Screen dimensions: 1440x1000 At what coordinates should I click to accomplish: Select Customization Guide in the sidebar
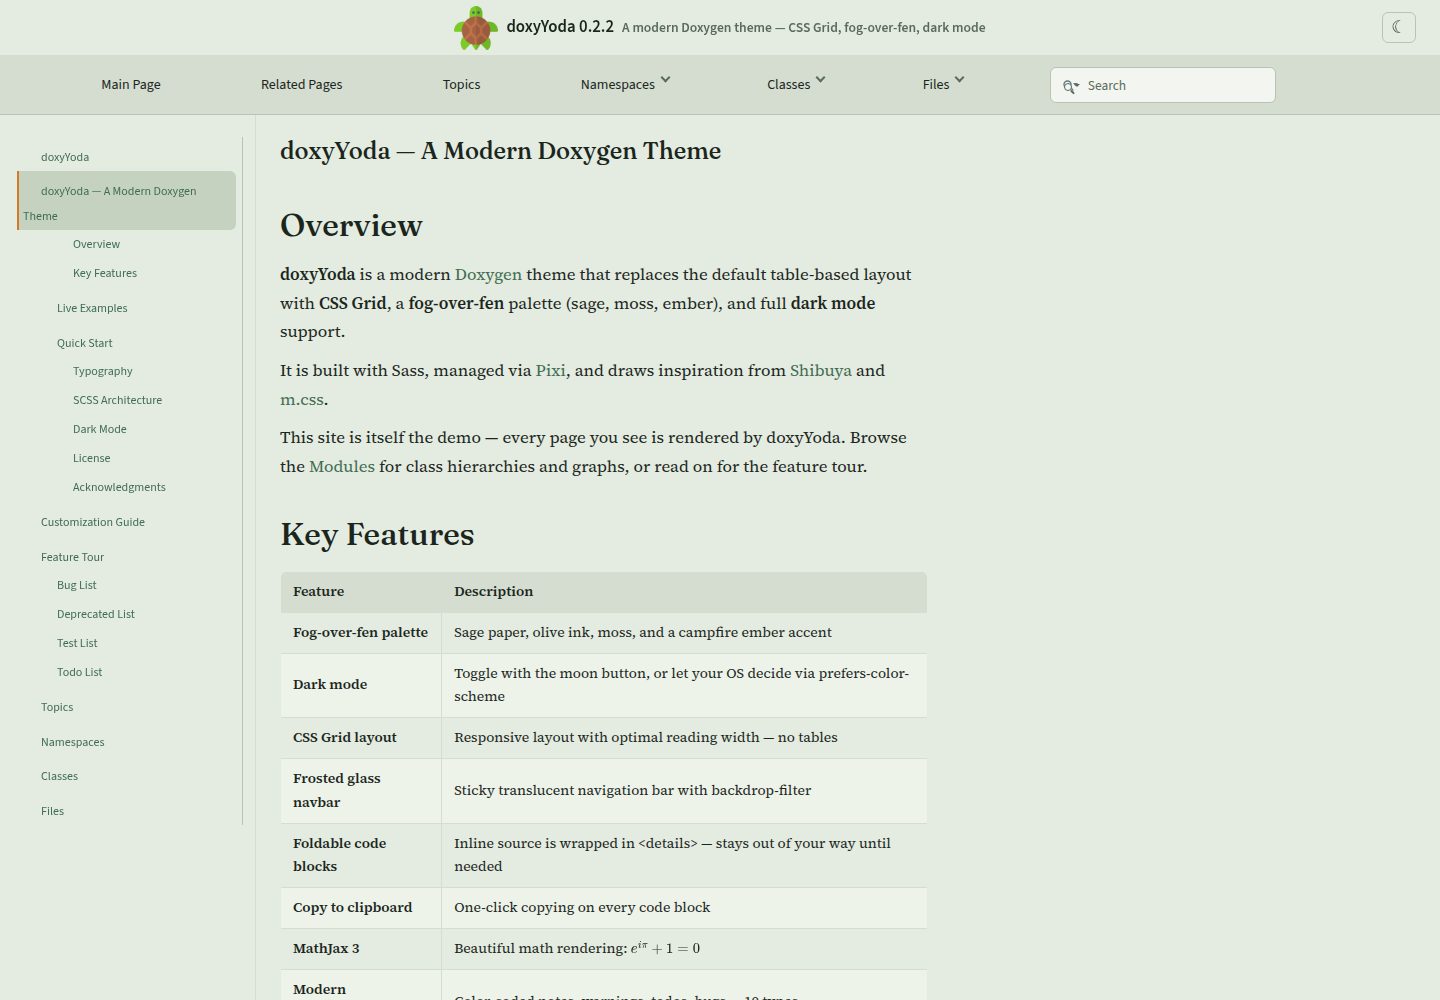[x=93, y=522]
